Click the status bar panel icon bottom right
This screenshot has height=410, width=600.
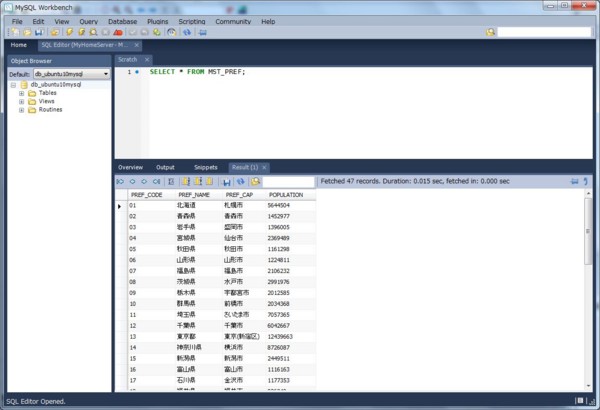pyautogui.click(x=580, y=401)
